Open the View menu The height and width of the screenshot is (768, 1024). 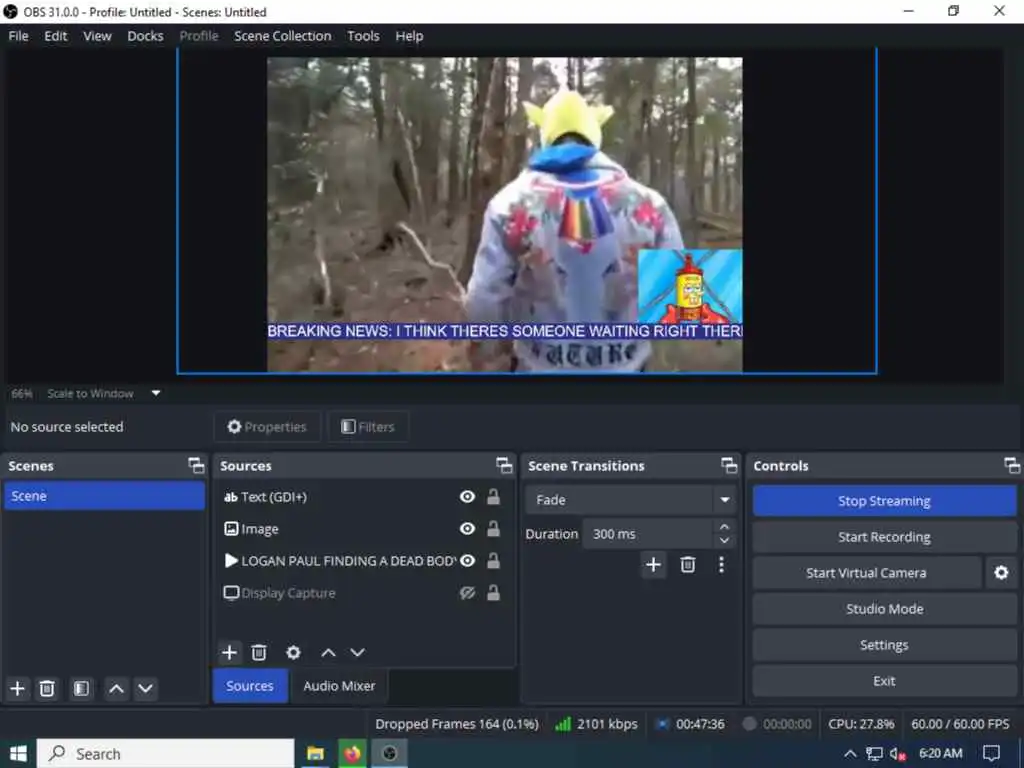click(x=97, y=36)
